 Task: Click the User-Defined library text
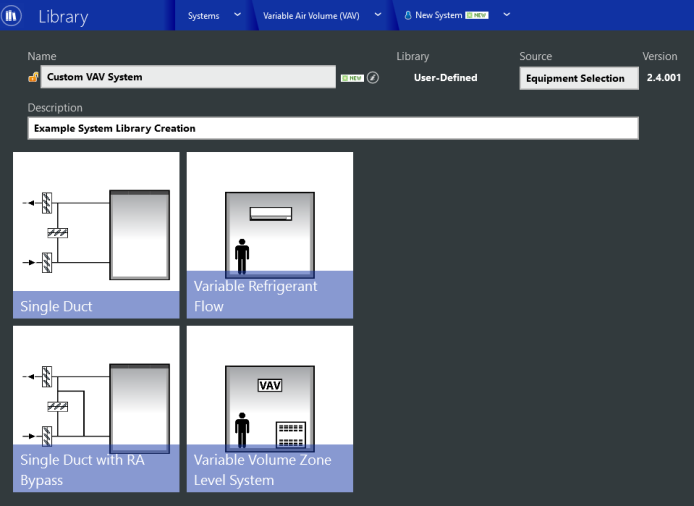tap(445, 77)
